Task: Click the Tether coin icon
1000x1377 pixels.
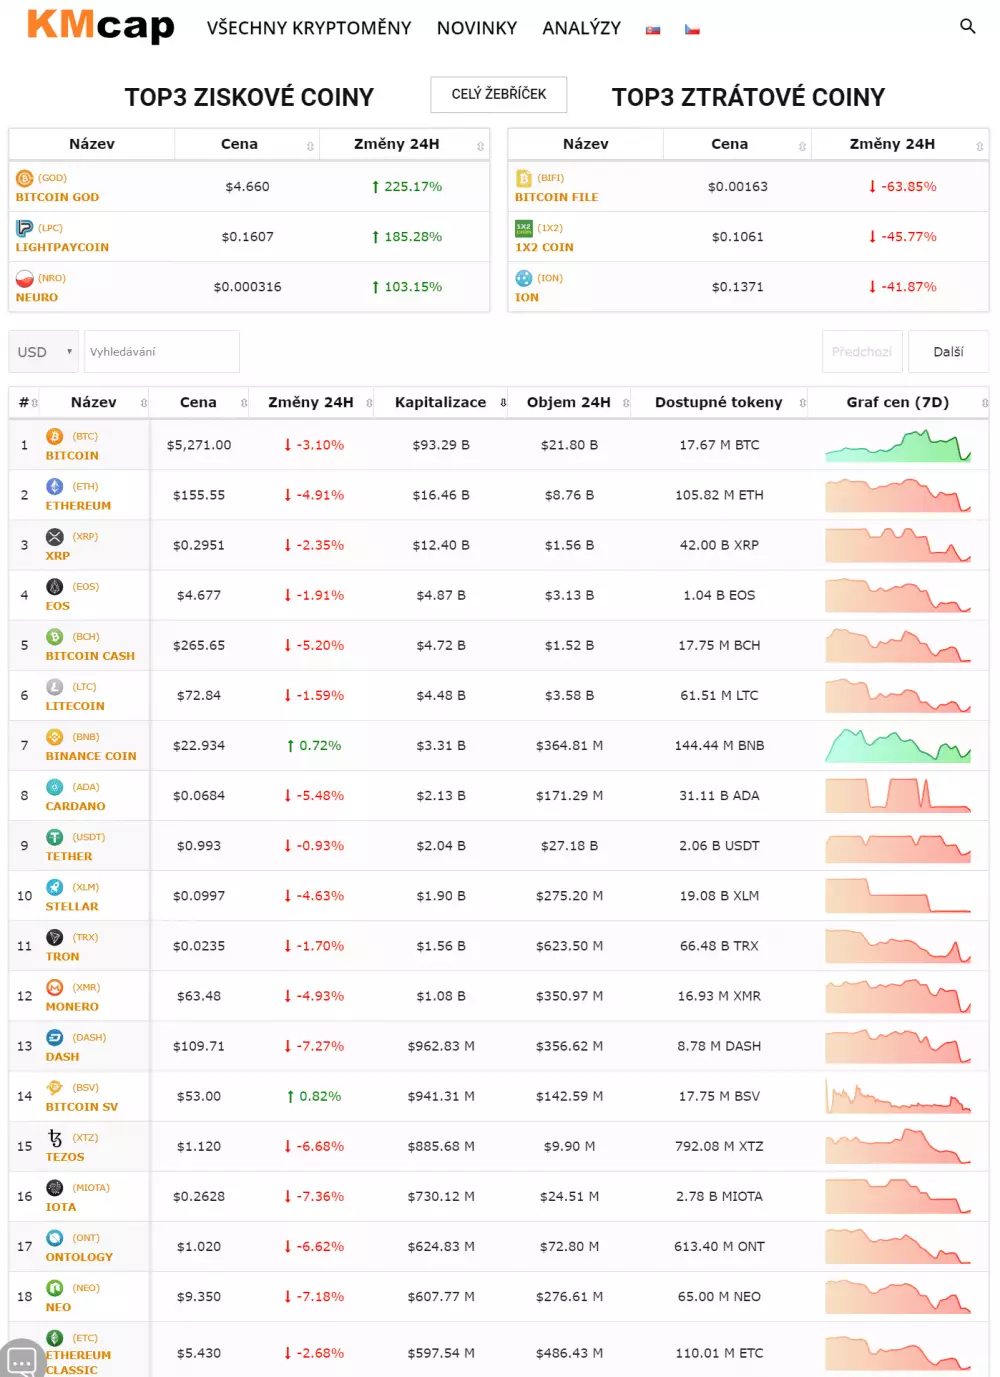Action: click(x=55, y=837)
